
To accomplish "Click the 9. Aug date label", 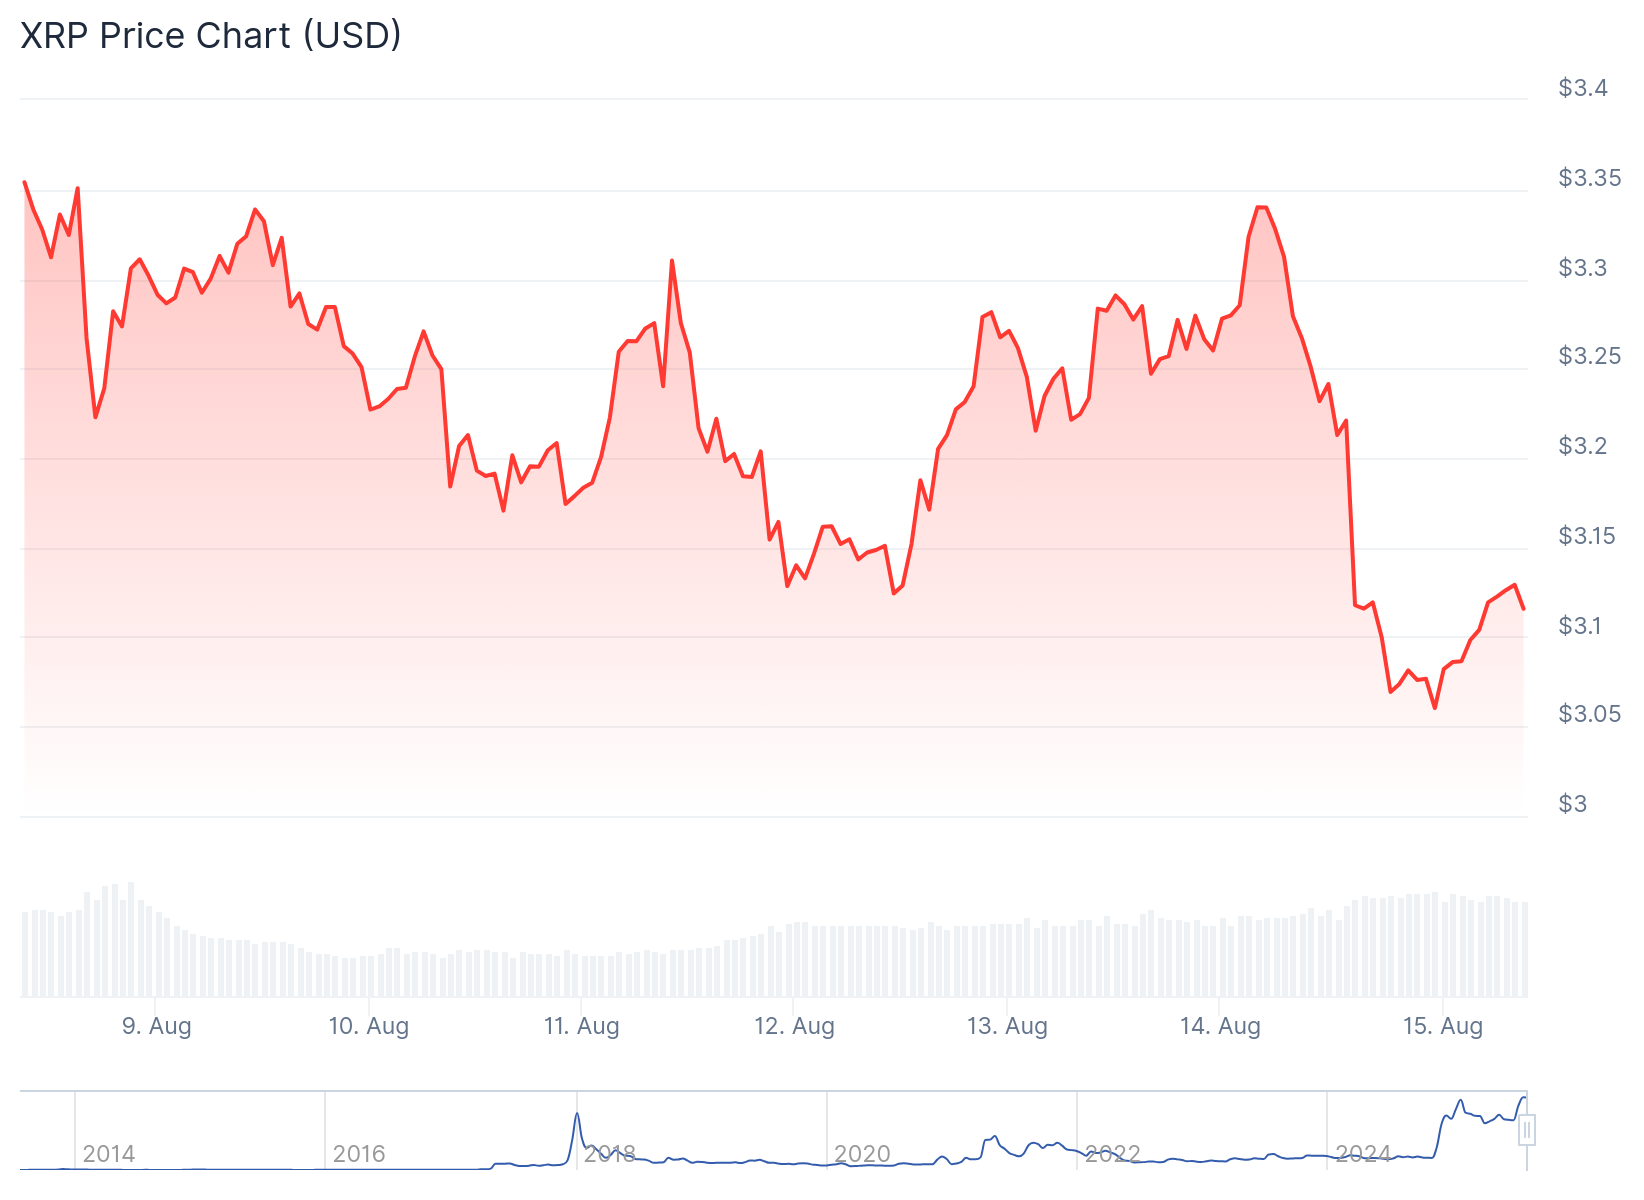I will pos(156,1026).
